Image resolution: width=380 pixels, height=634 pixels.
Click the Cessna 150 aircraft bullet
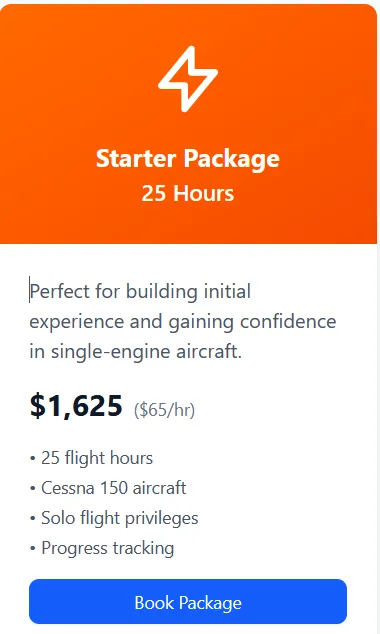[x=108, y=488]
